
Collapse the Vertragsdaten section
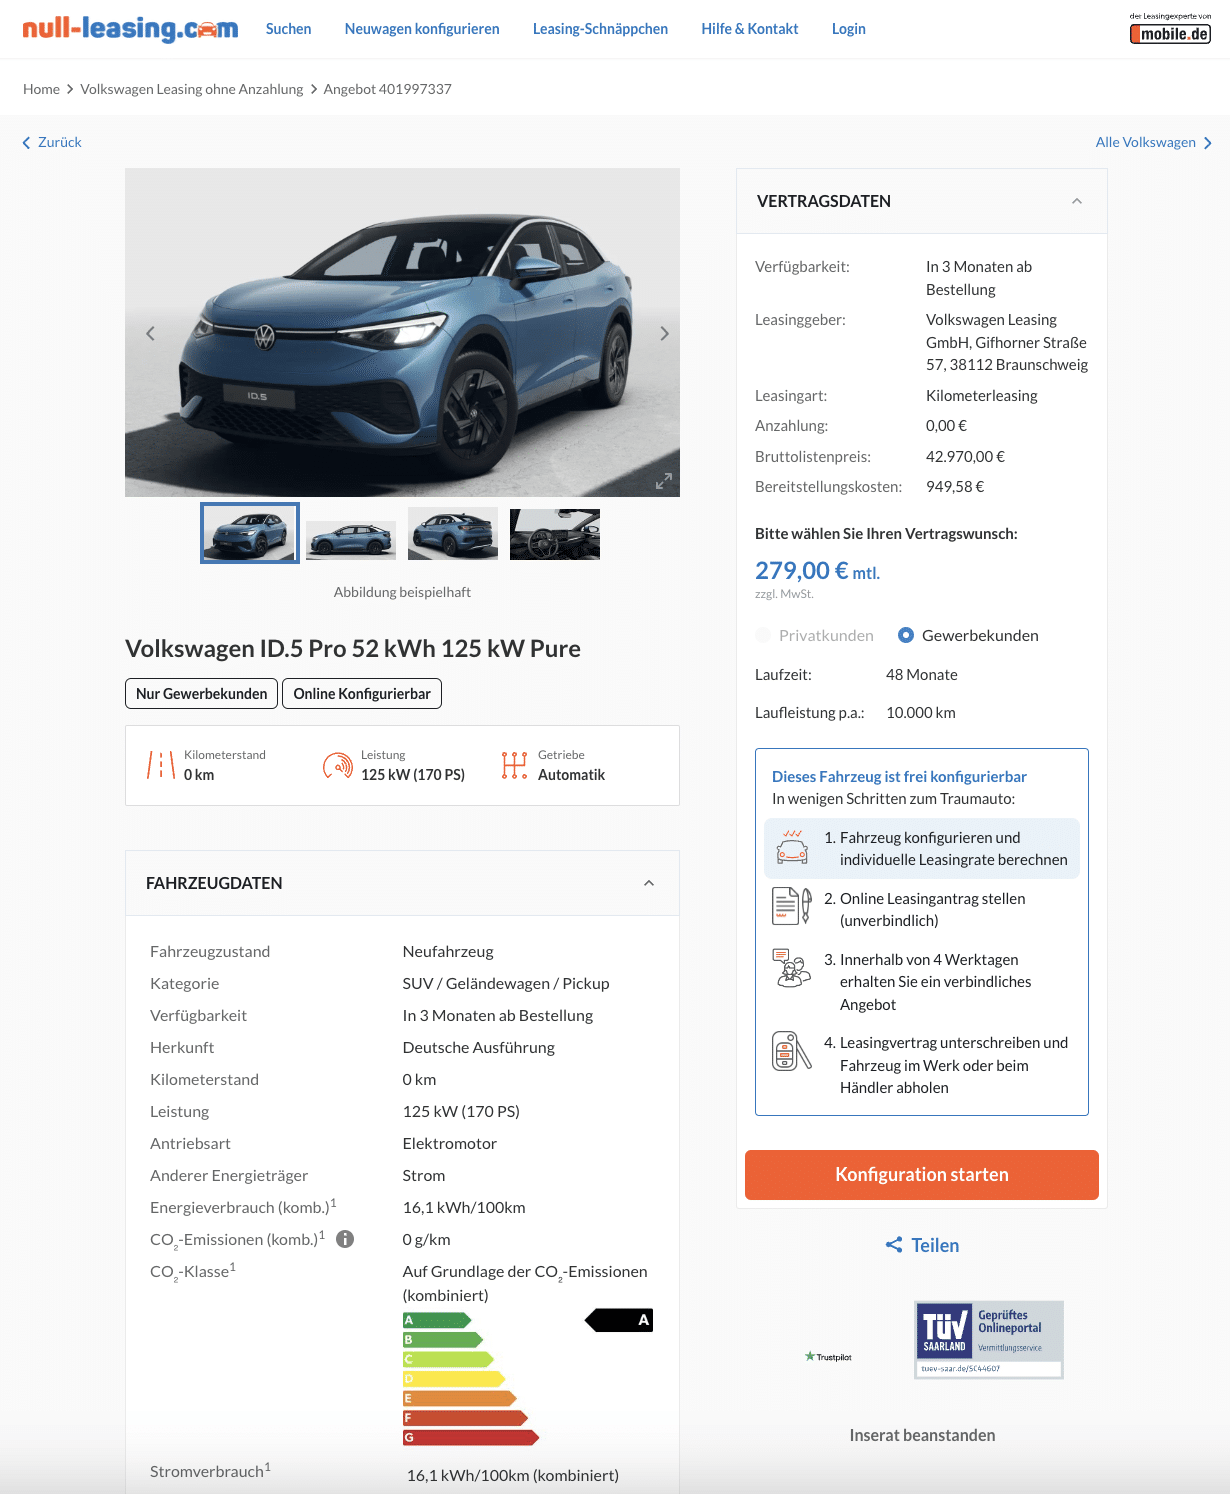click(x=1077, y=201)
